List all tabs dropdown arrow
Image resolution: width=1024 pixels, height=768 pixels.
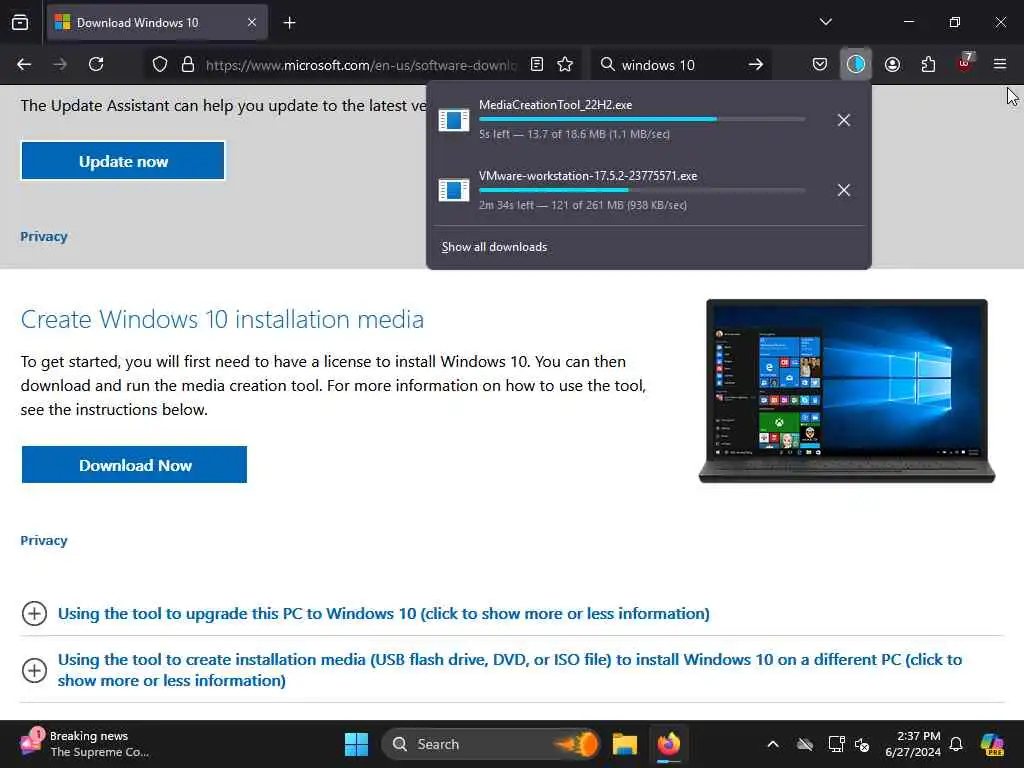click(x=825, y=22)
